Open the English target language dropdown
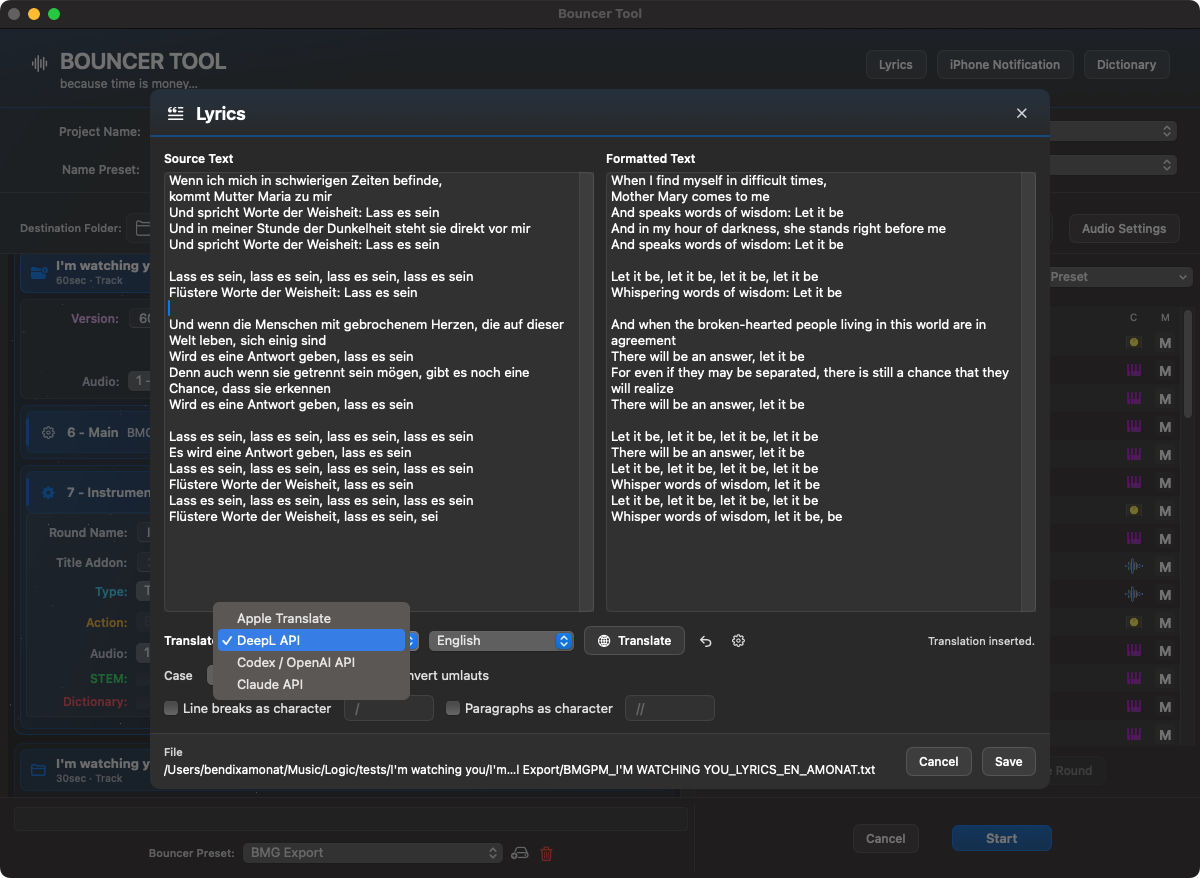The image size is (1200, 878). [x=501, y=641]
